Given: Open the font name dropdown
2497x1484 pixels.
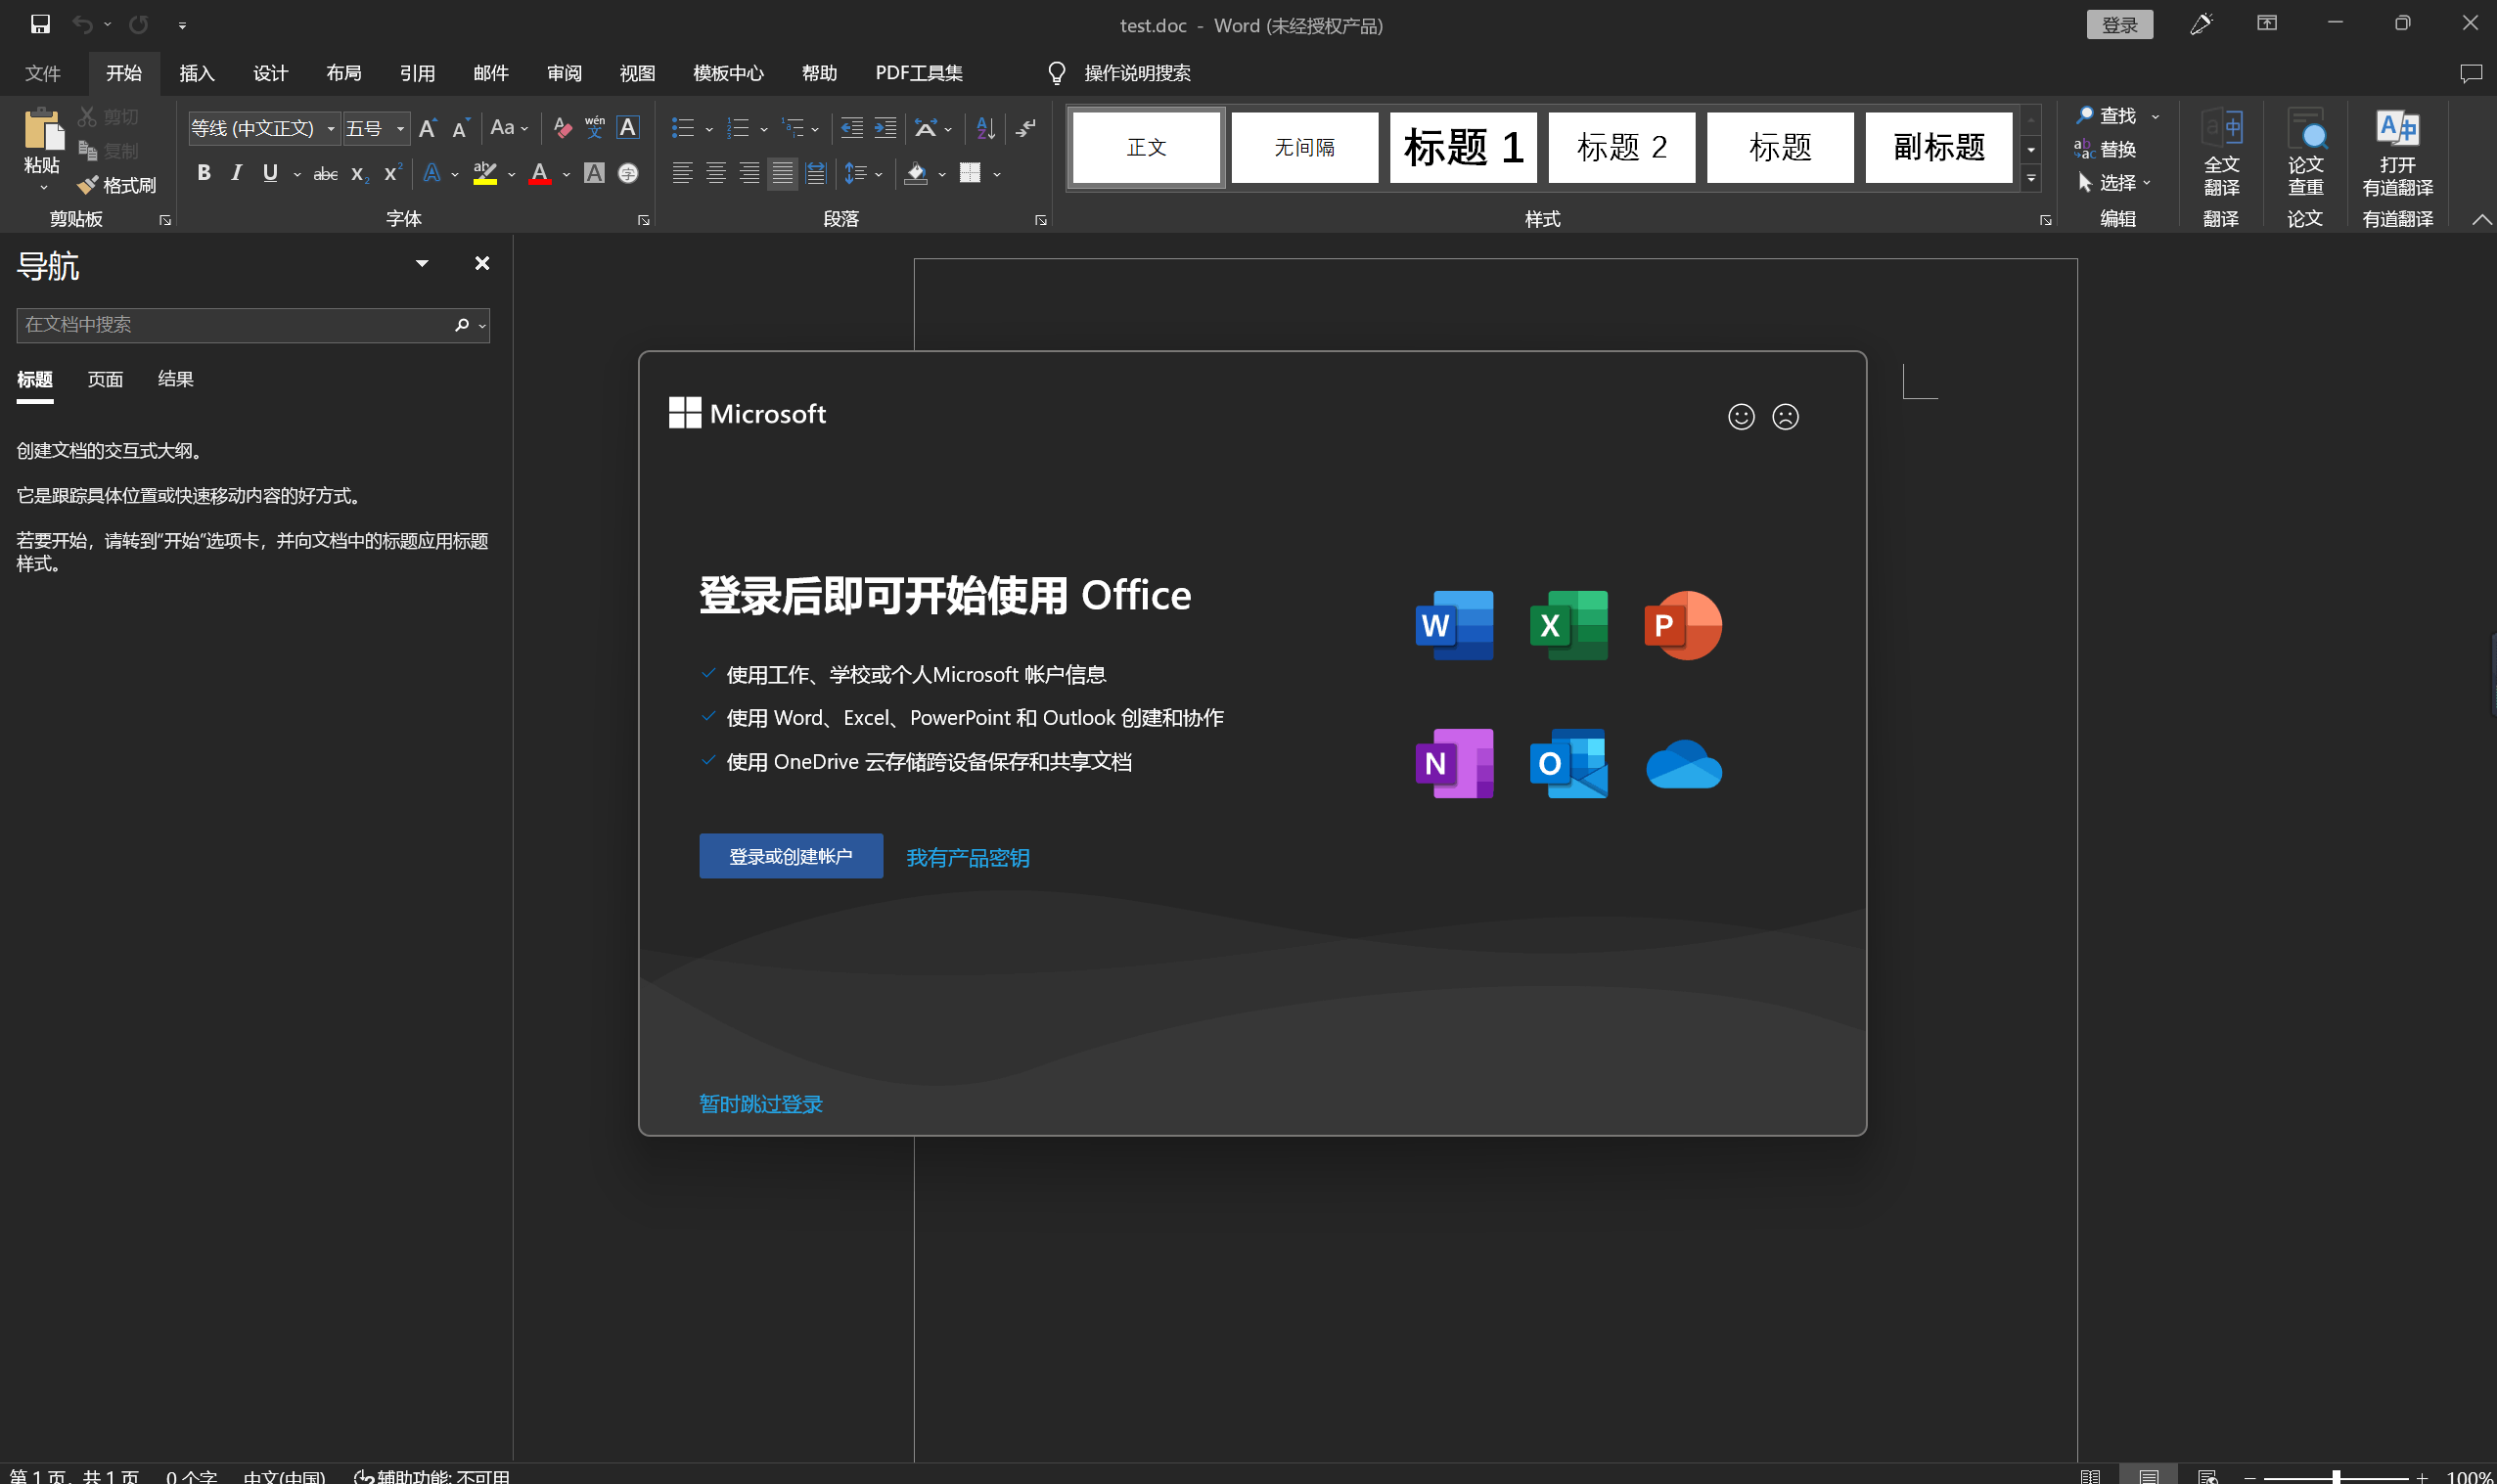Looking at the screenshot, I should (x=331, y=129).
